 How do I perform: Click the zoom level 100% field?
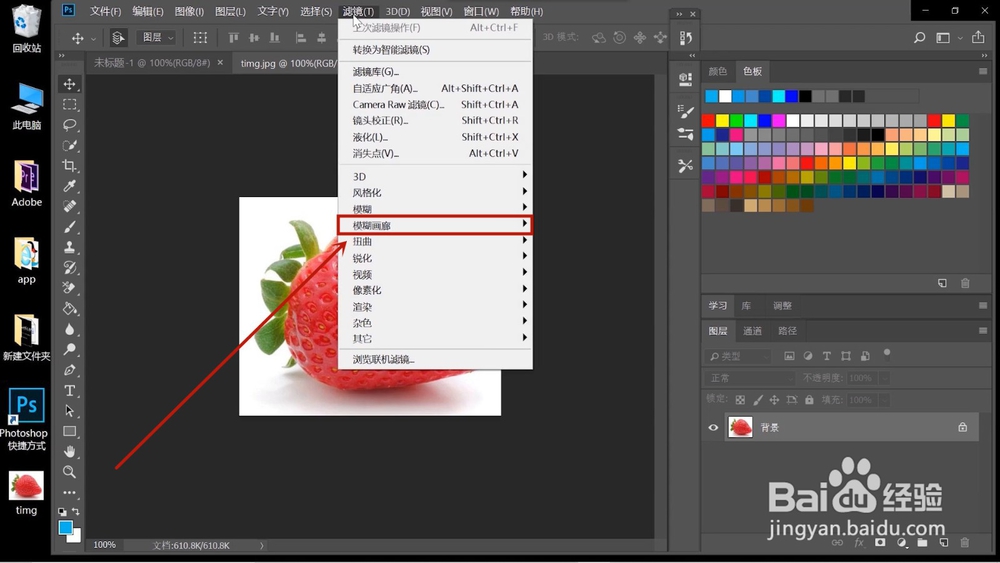pyautogui.click(x=105, y=545)
